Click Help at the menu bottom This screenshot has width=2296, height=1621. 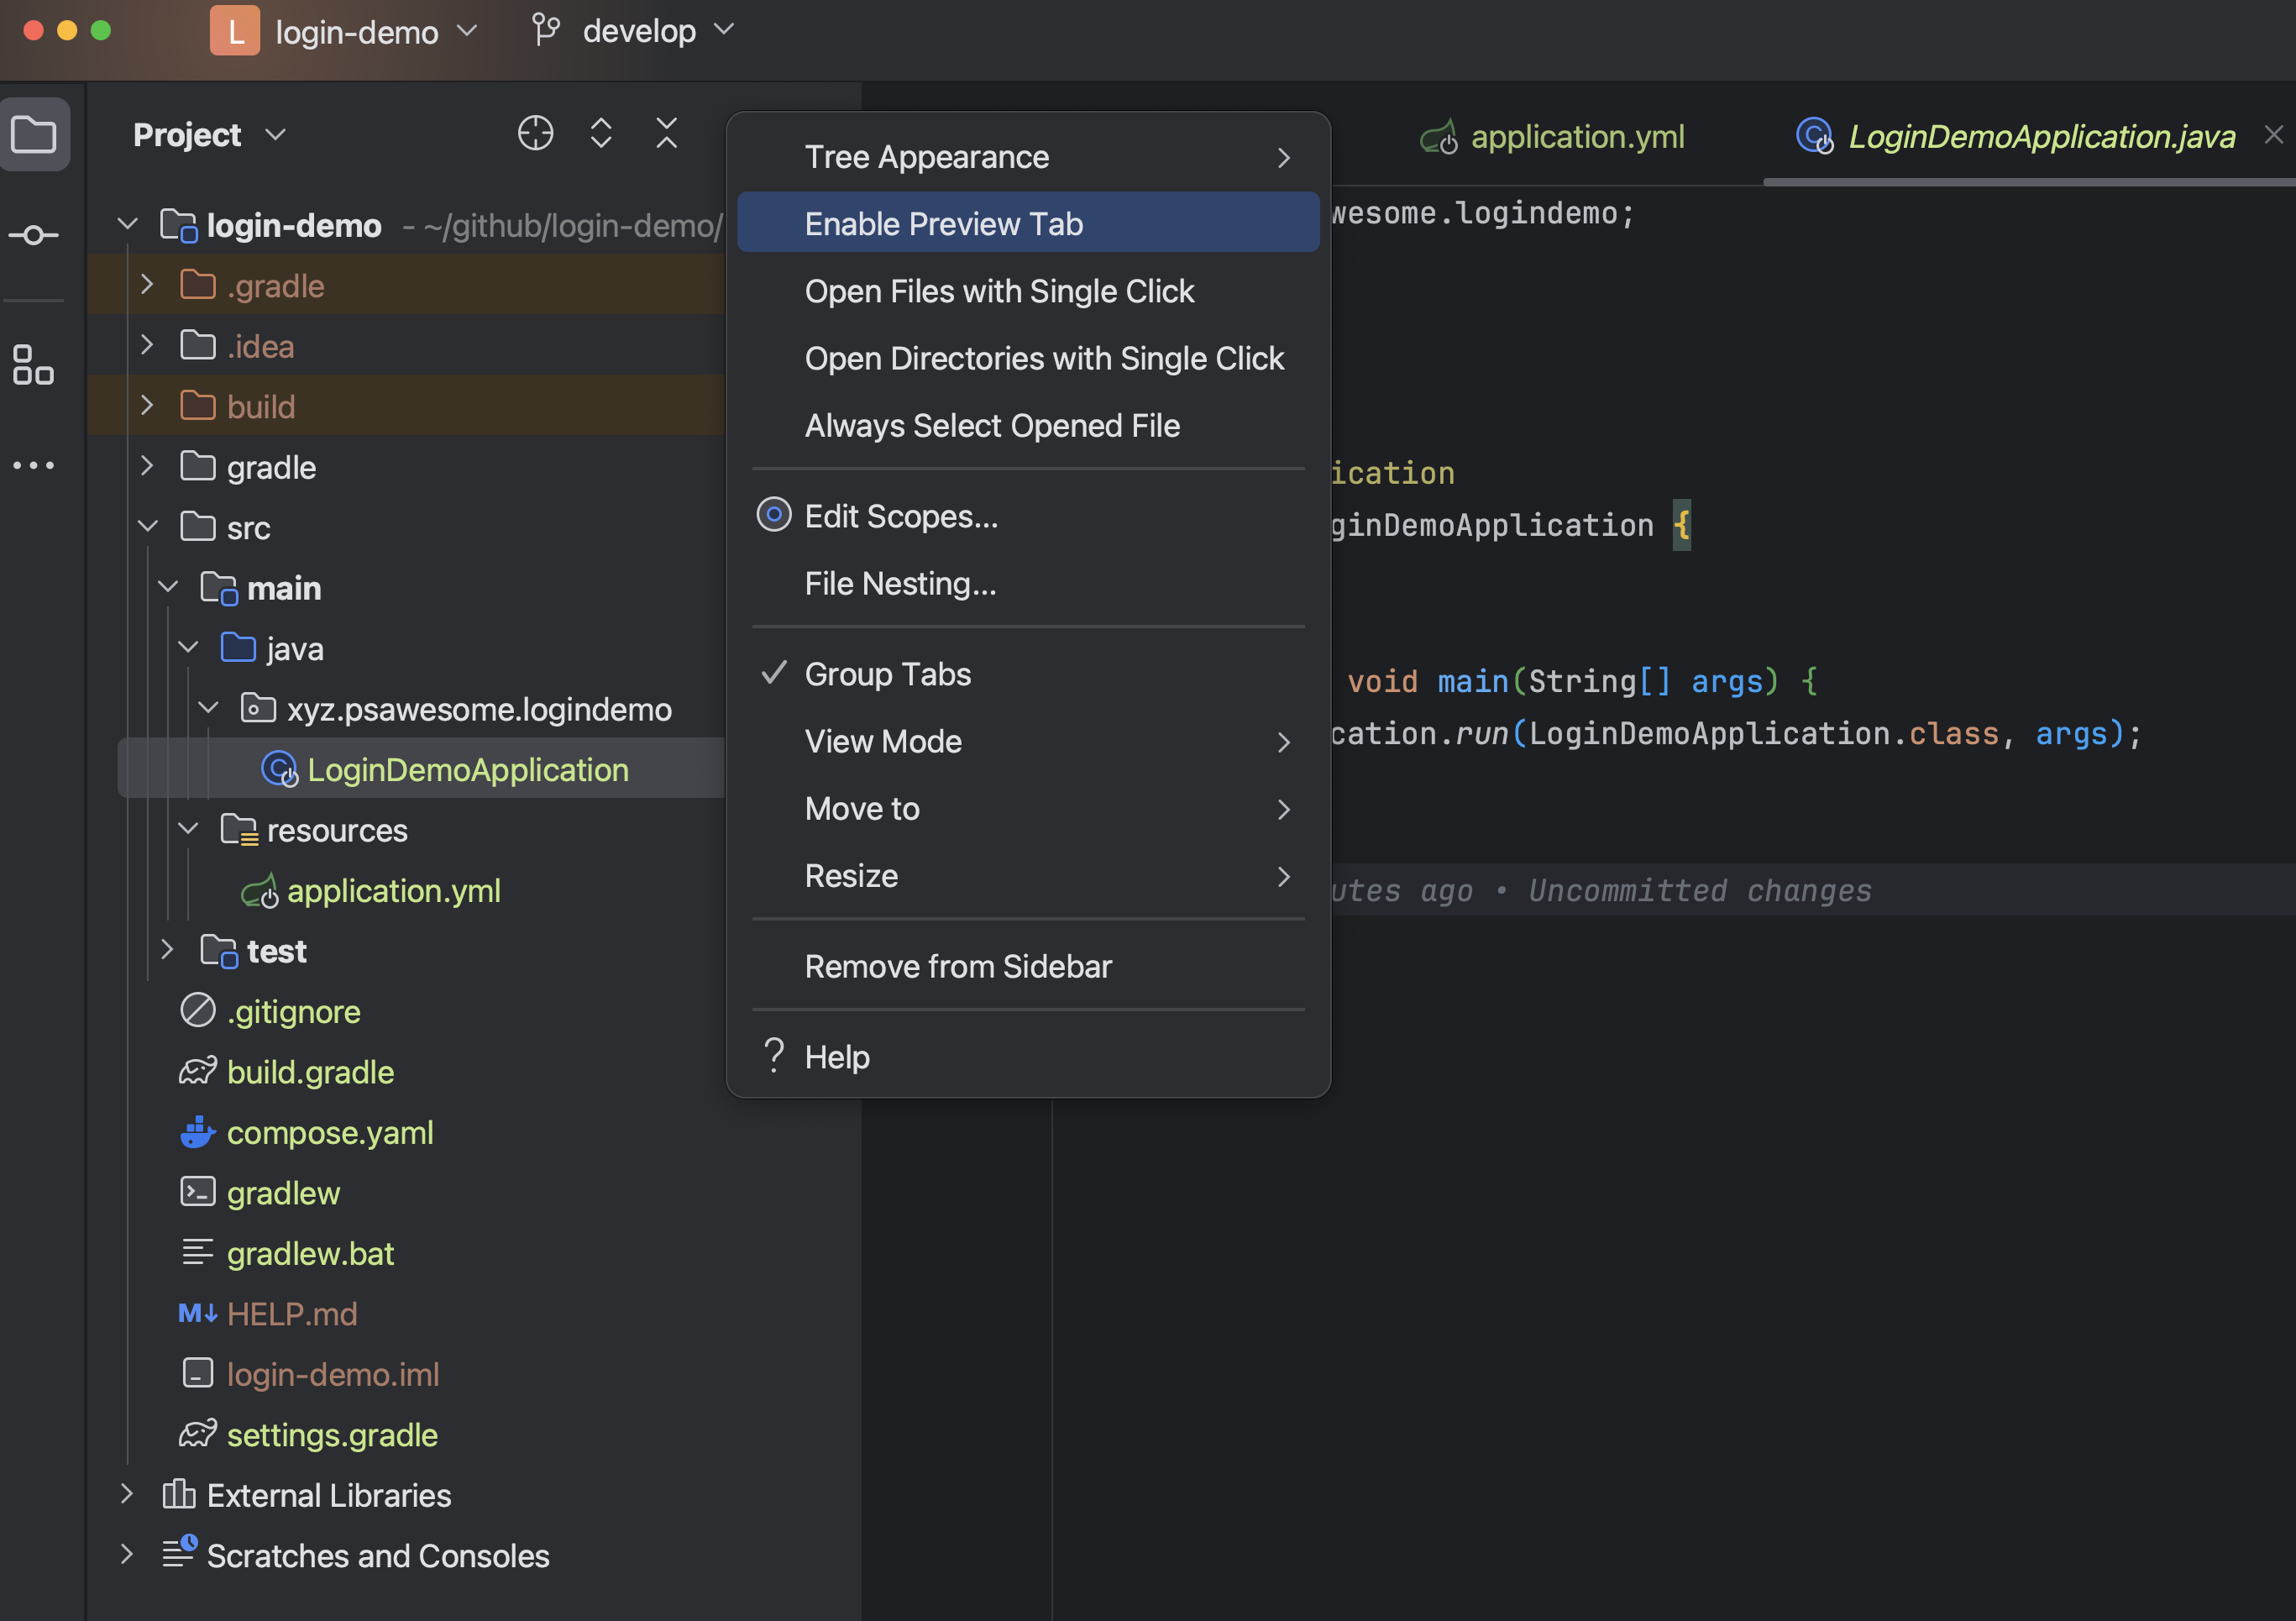(x=836, y=1056)
